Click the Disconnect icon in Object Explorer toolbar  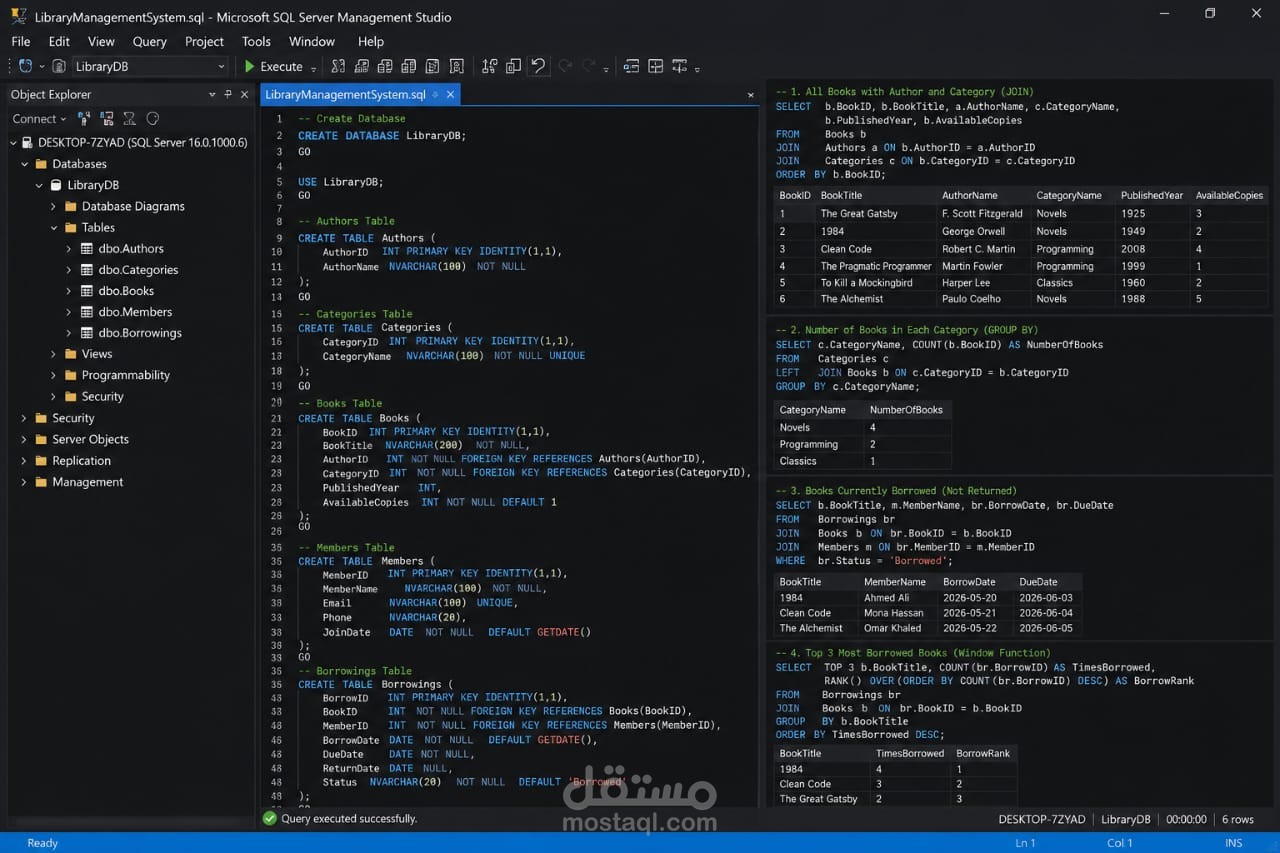[x=106, y=118]
